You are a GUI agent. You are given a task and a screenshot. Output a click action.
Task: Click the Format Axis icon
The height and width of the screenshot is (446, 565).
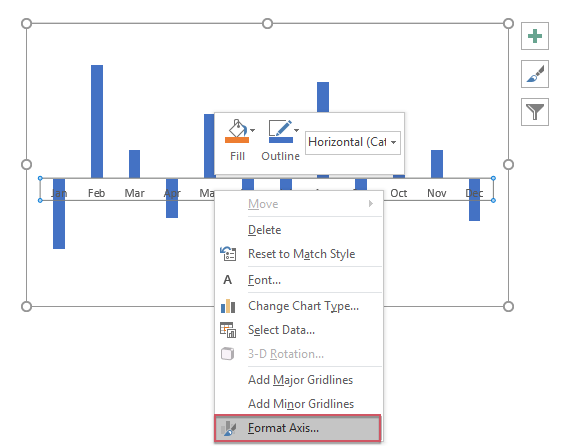tap(229, 428)
